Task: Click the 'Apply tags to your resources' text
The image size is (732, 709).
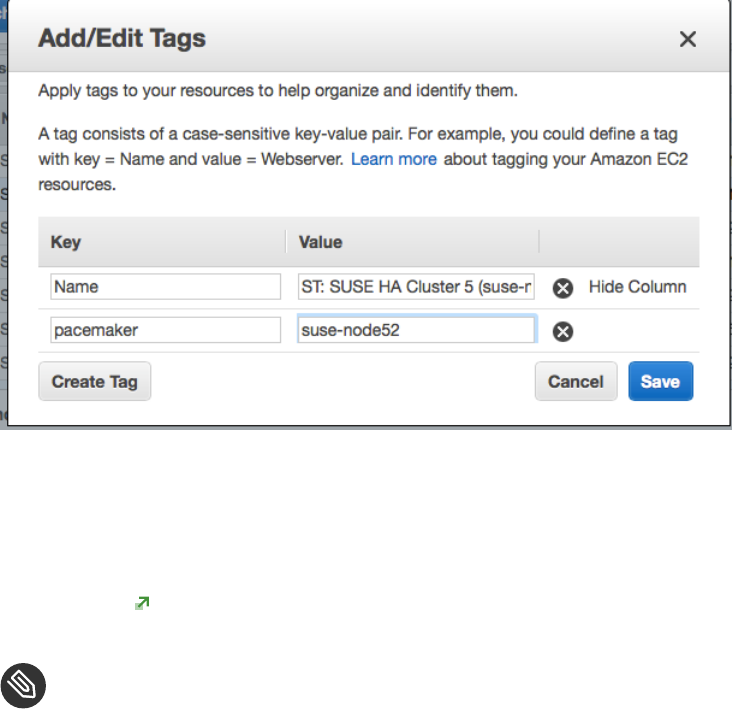Action: point(278,91)
